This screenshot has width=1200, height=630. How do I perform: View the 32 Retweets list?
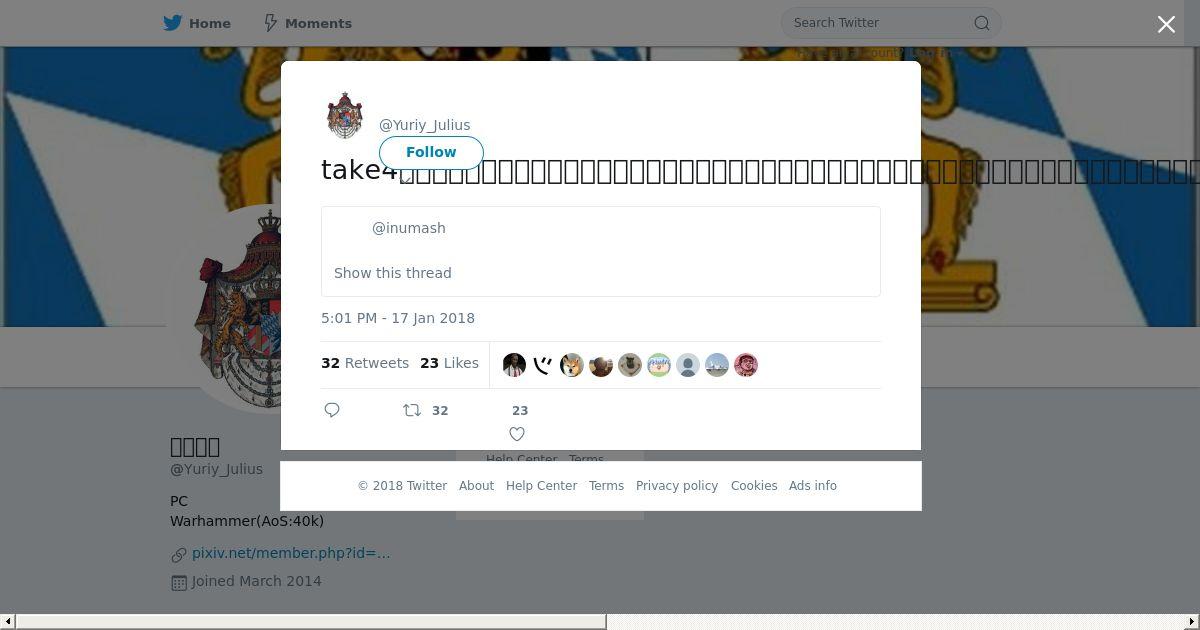pyautogui.click(x=365, y=363)
